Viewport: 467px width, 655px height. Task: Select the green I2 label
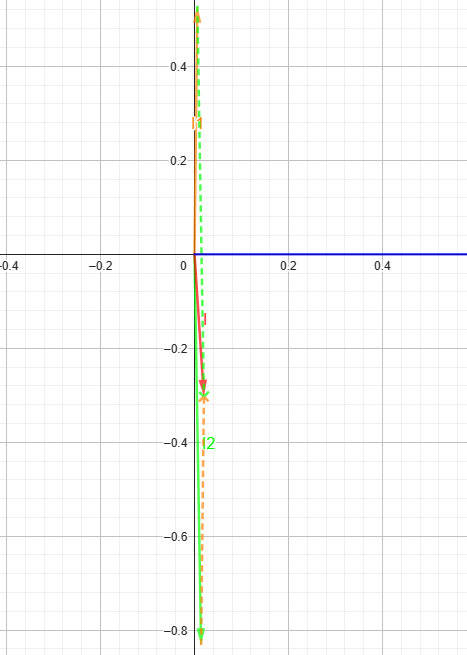[208, 443]
